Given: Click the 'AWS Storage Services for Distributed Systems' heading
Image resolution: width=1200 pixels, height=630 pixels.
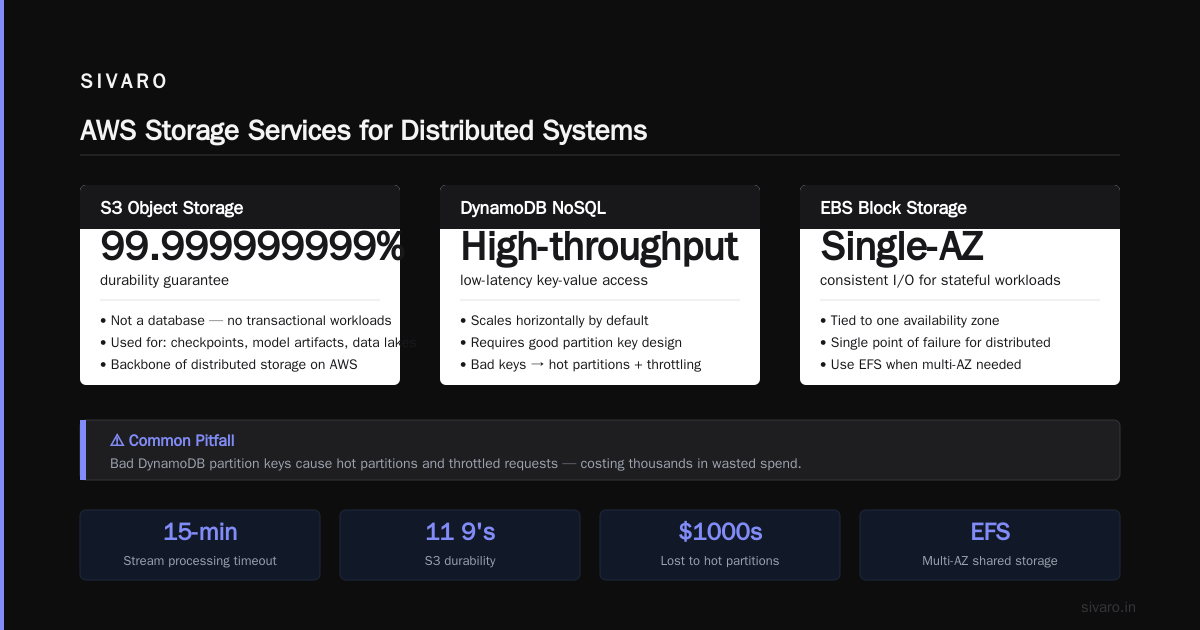Looking at the screenshot, I should (x=363, y=130).
